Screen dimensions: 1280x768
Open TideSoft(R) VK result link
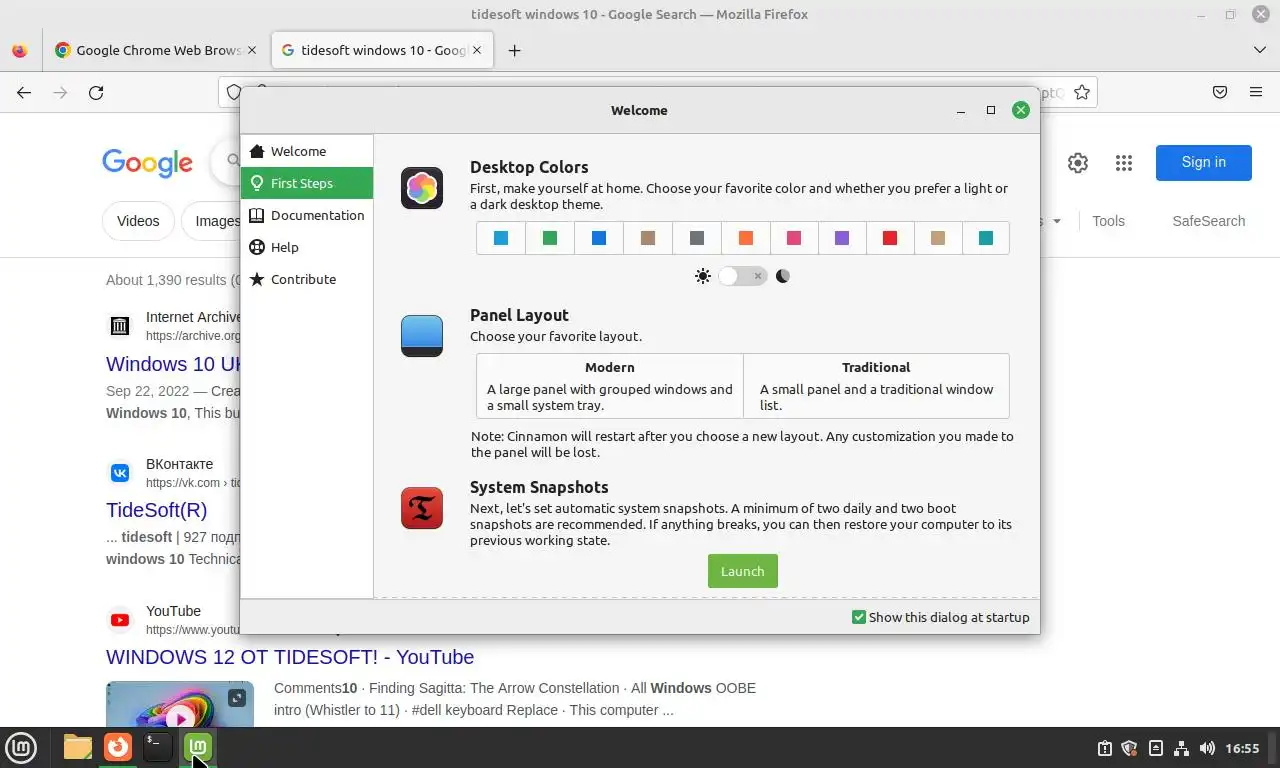pos(157,510)
